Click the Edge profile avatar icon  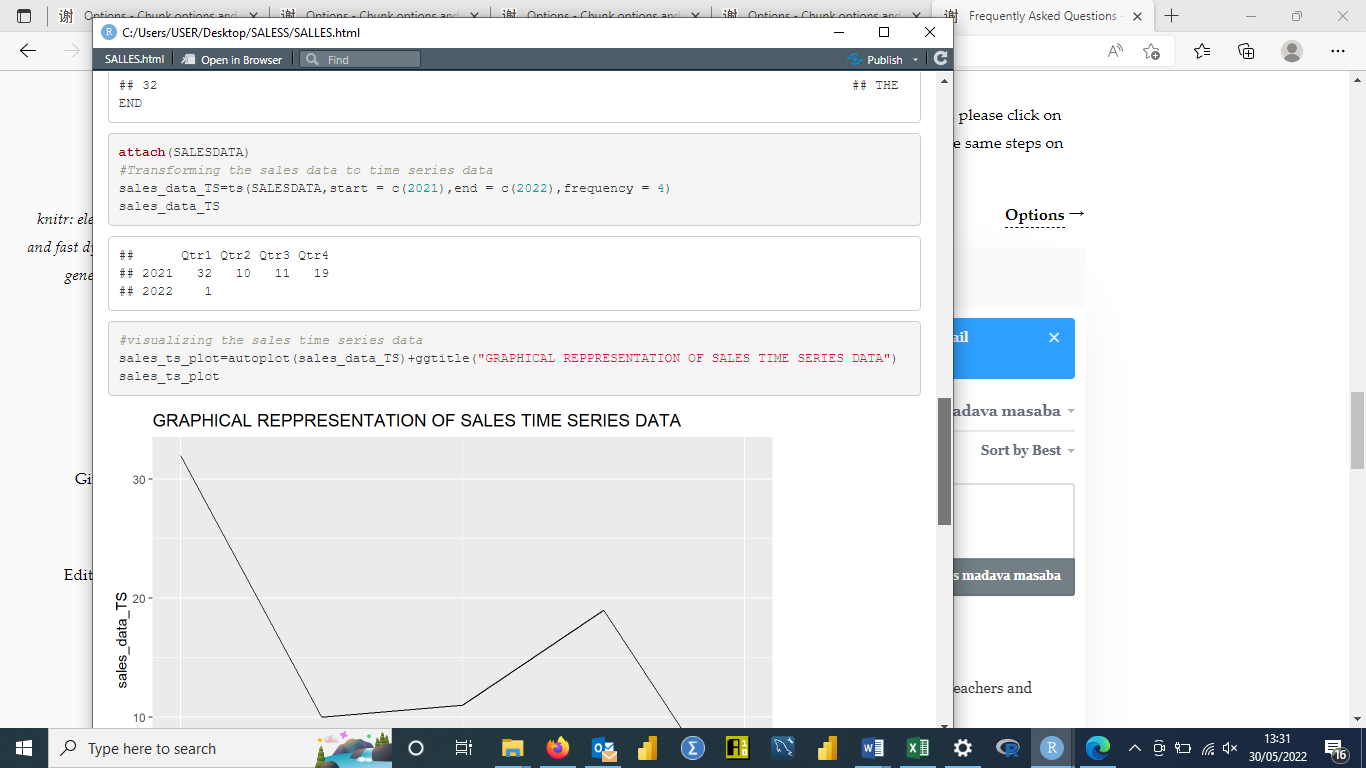pos(1292,51)
